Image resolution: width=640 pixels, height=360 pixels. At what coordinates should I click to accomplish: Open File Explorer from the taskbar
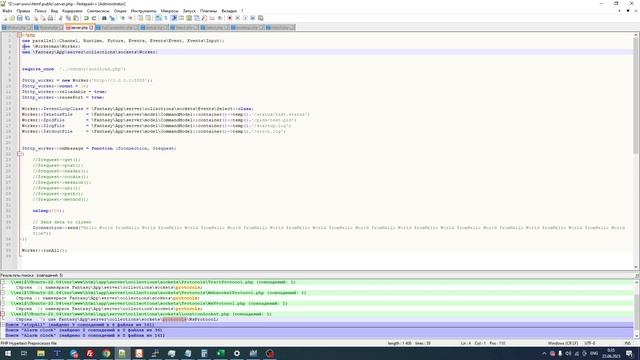click(x=40, y=353)
